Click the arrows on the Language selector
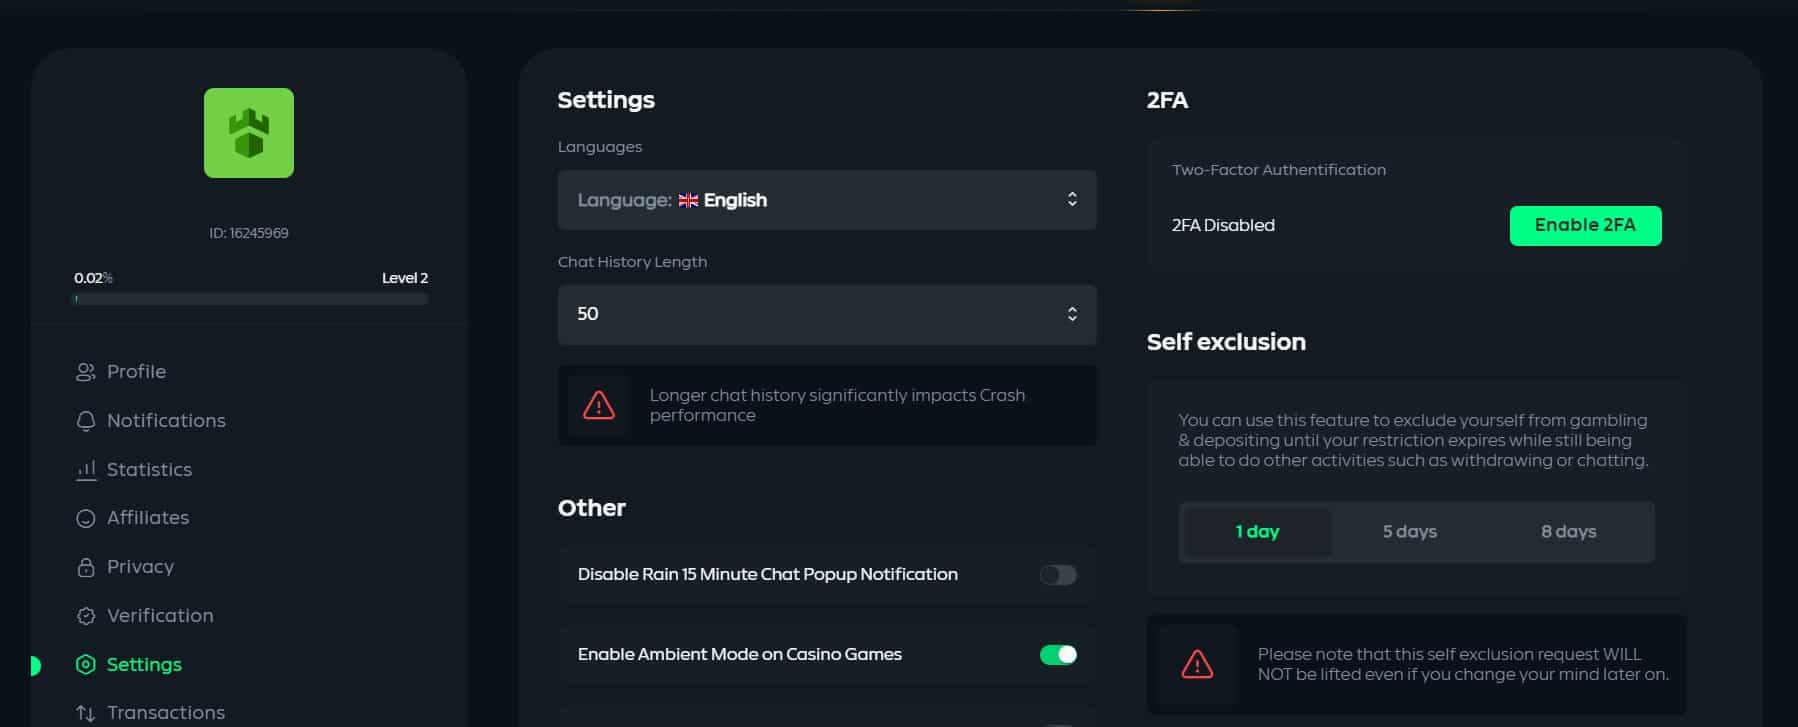The width and height of the screenshot is (1798, 727). tap(1072, 199)
